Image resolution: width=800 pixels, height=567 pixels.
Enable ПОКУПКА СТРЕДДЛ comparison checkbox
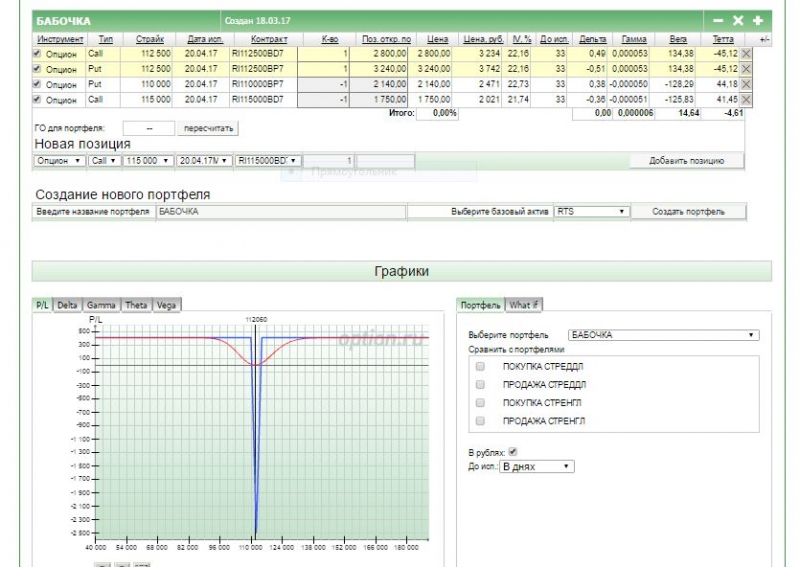pyautogui.click(x=480, y=367)
